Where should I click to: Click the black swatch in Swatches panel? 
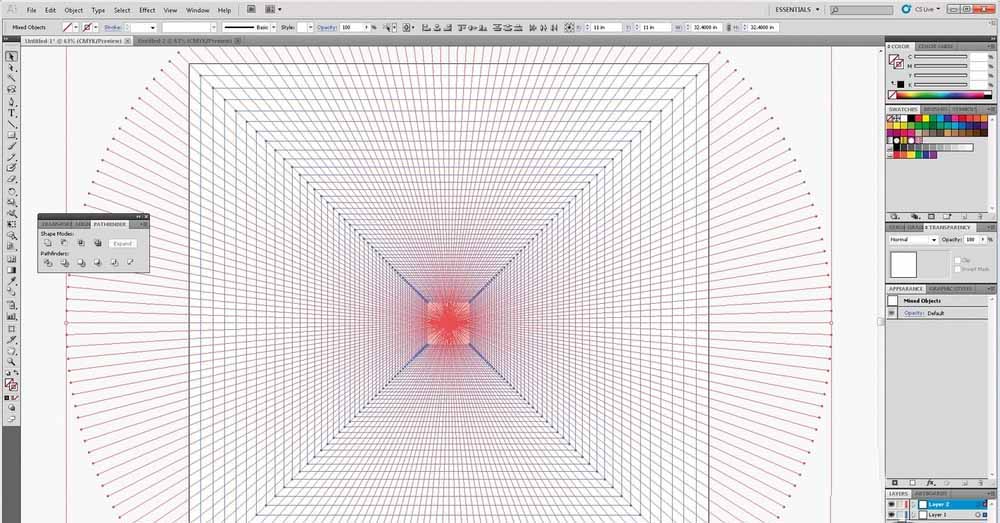tap(911, 118)
